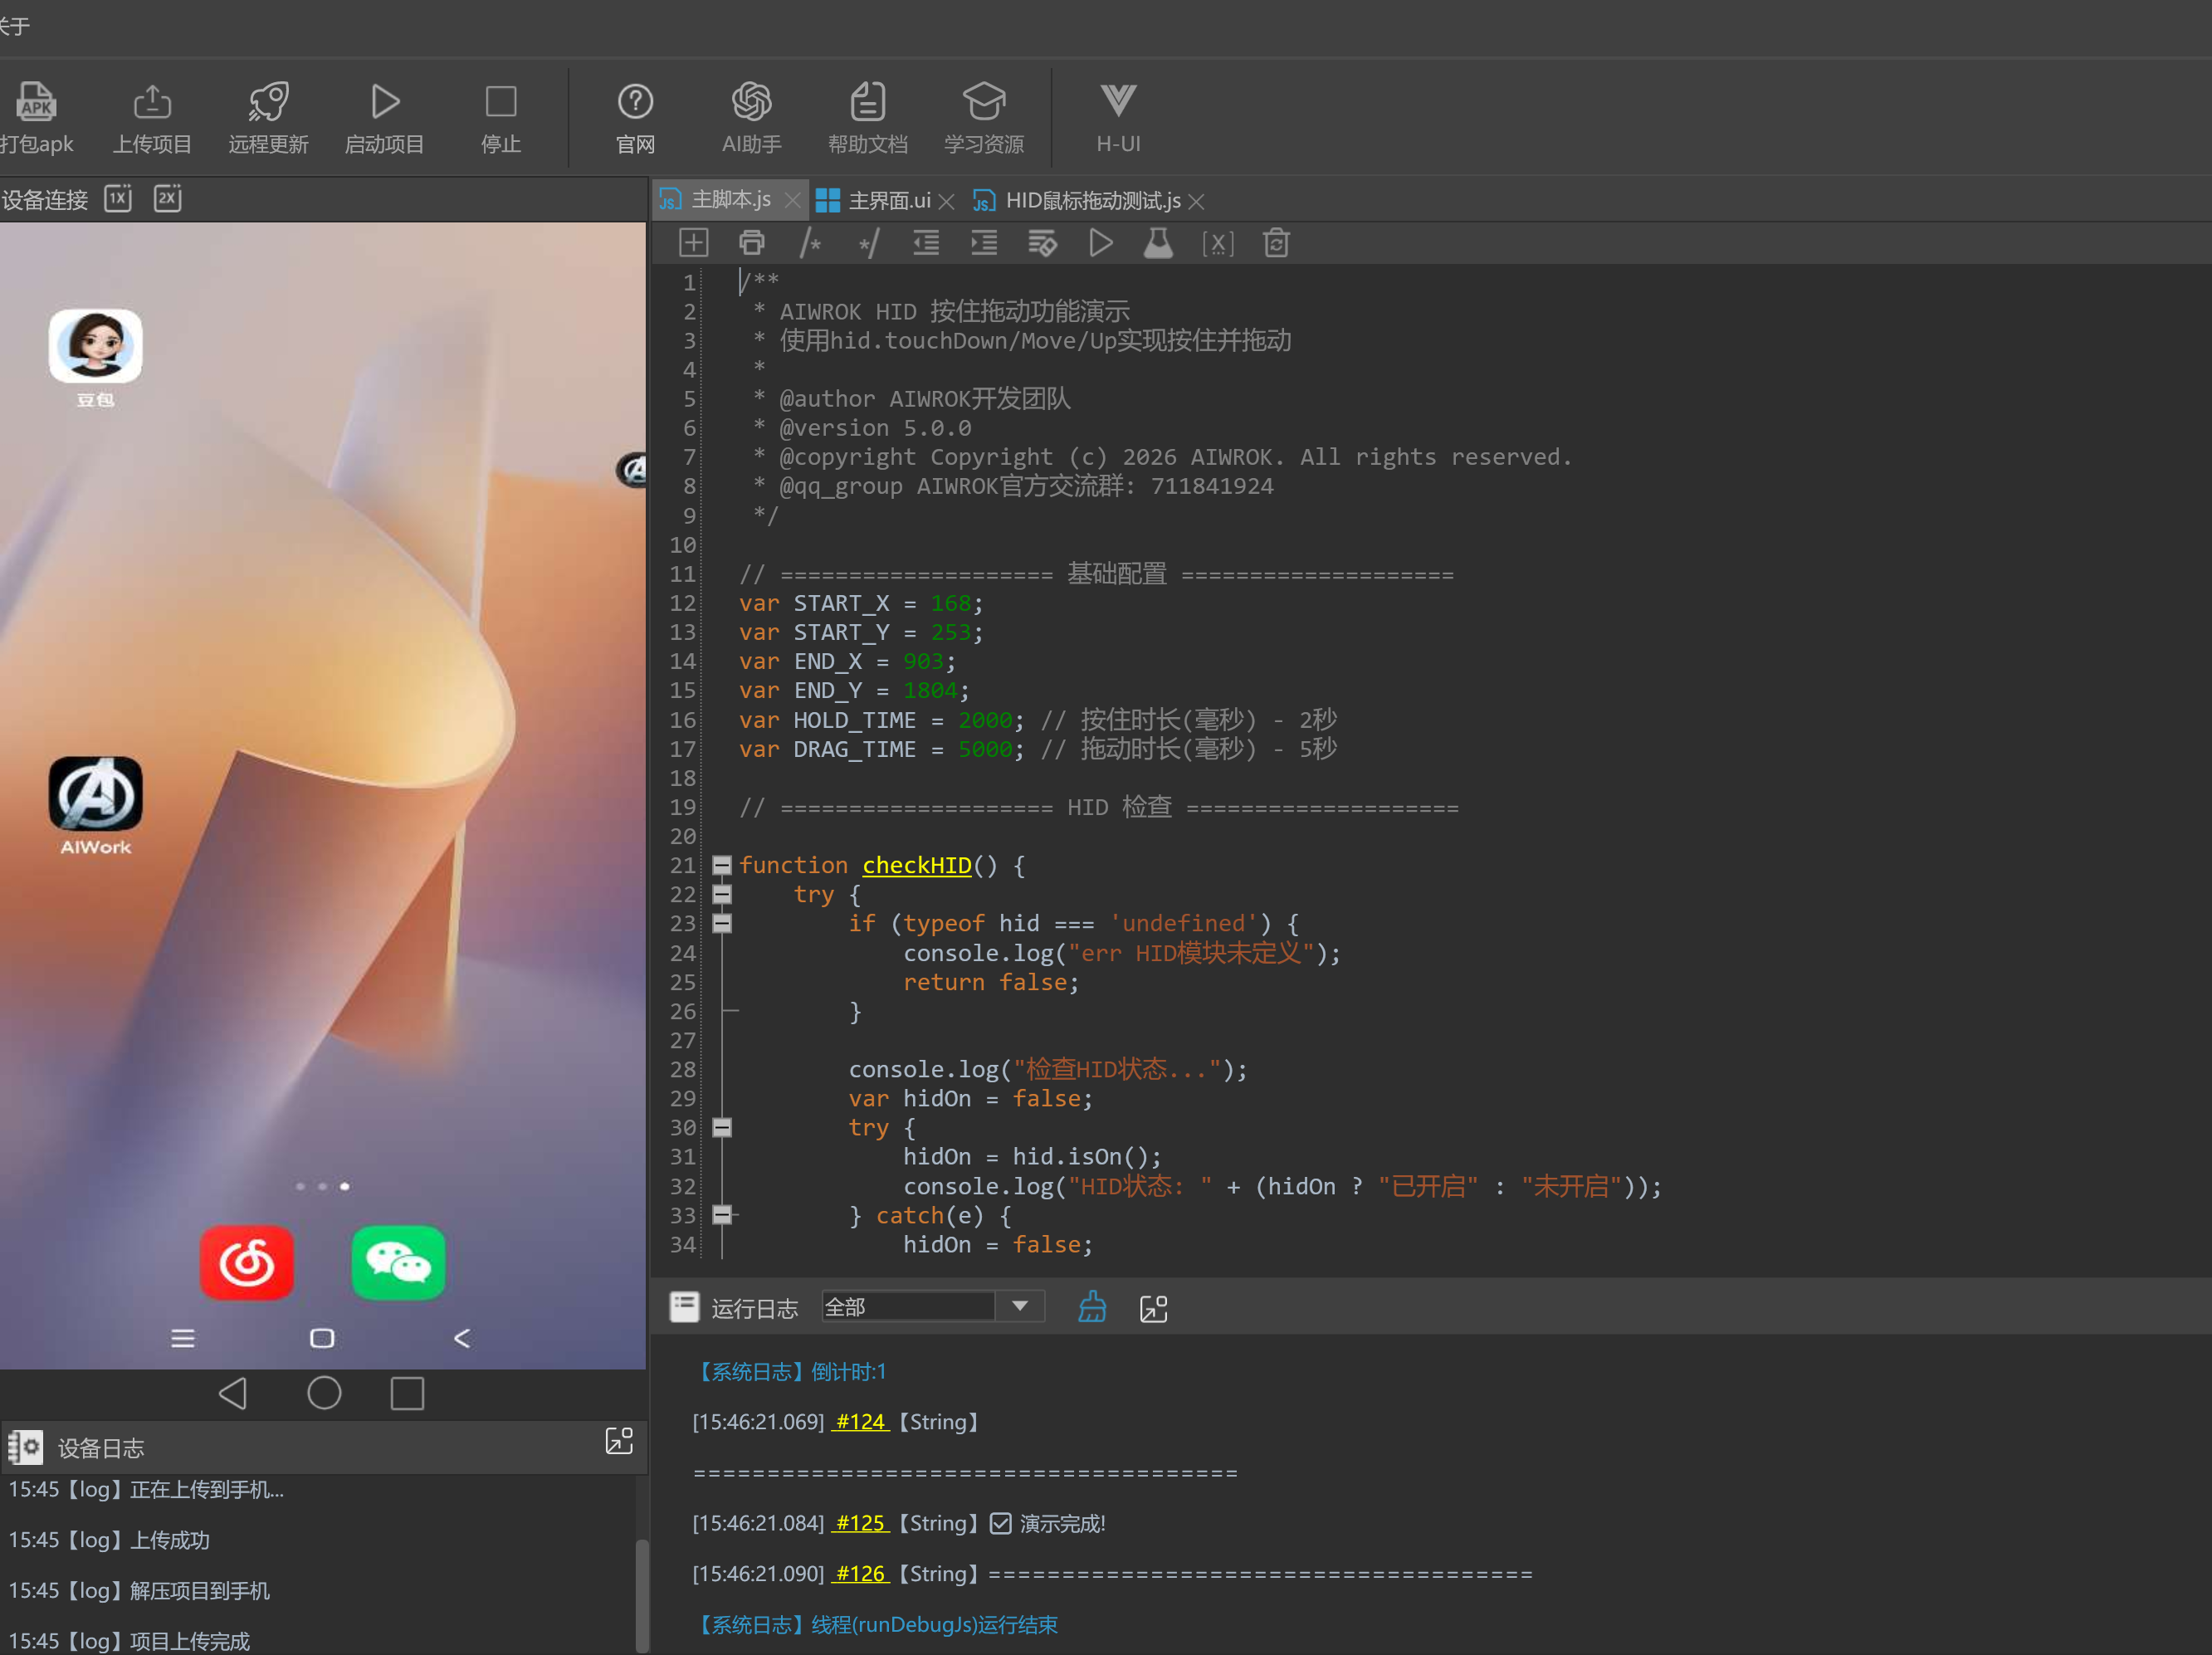
Task: Collapse function checkHID fold marker line 21
Action: (722, 865)
